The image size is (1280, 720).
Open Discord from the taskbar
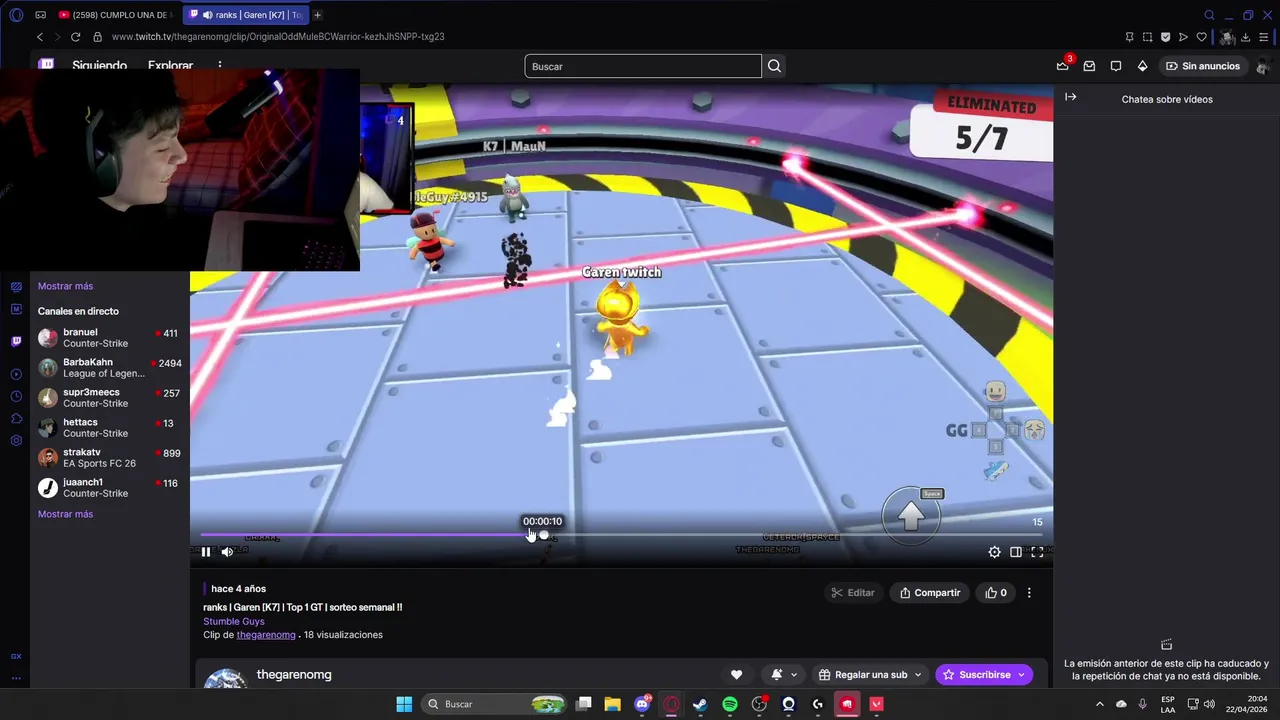pyautogui.click(x=642, y=704)
